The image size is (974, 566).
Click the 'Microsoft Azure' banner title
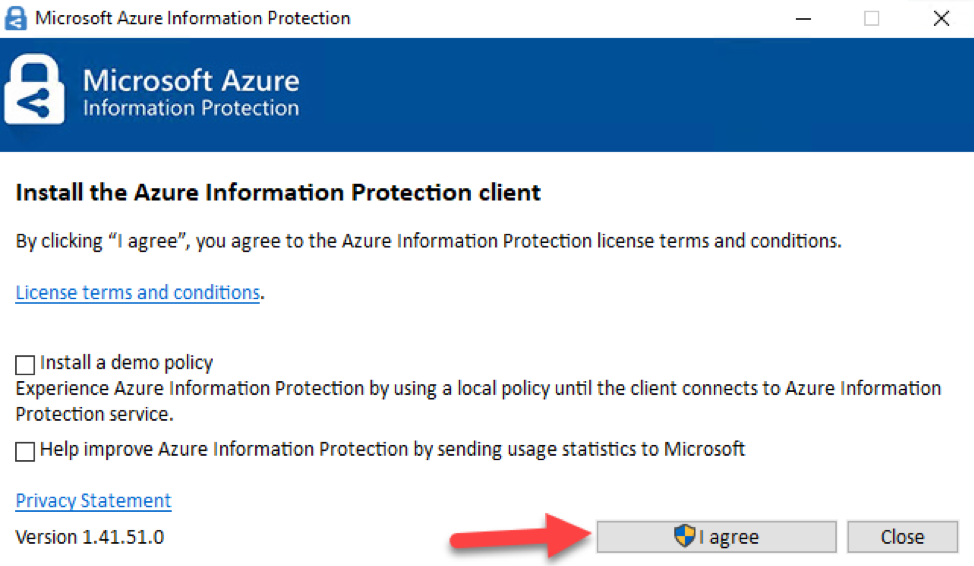click(x=191, y=80)
